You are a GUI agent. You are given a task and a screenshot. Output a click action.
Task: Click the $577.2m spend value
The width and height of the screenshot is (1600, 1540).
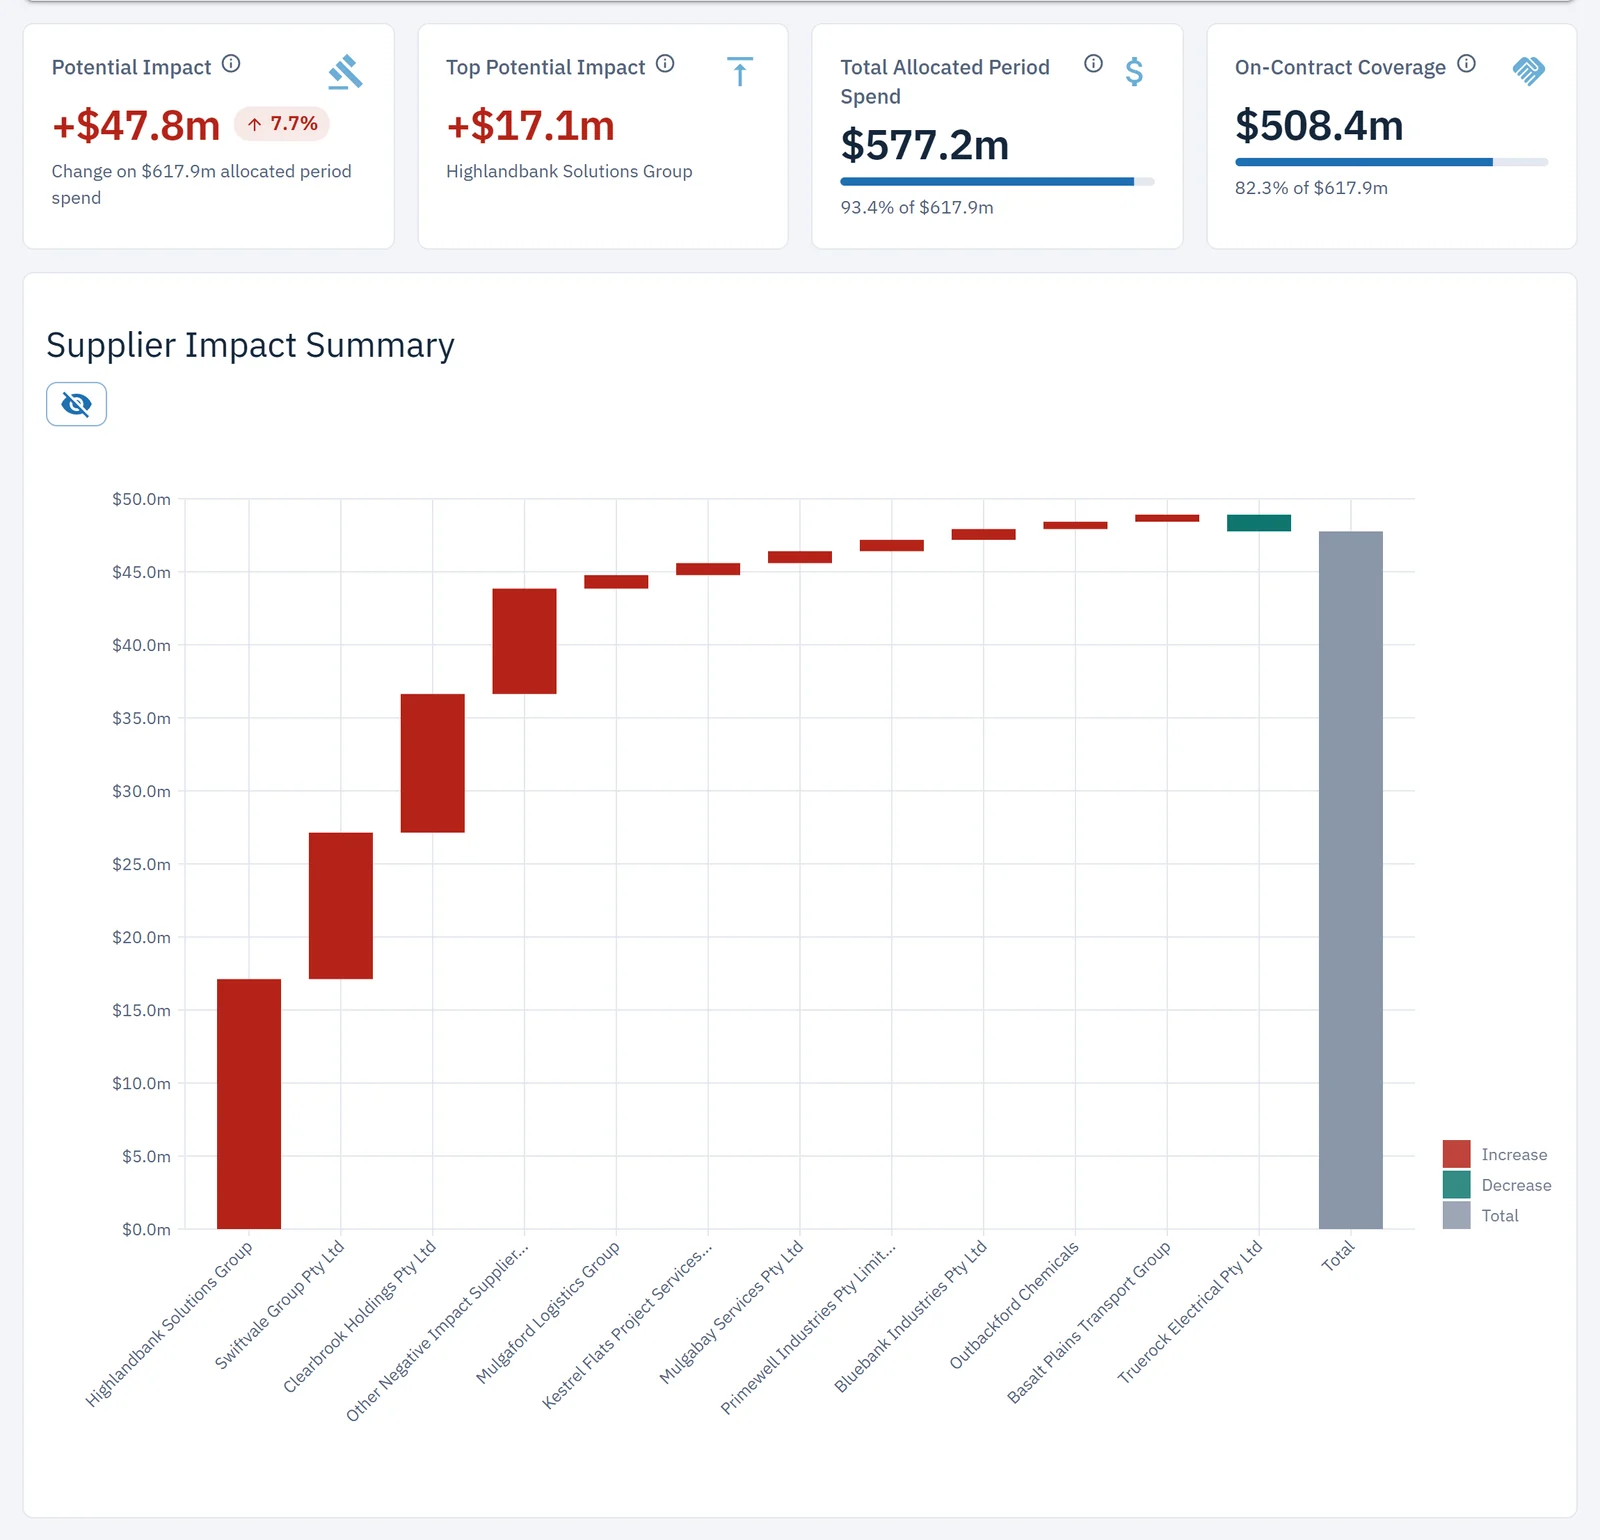coord(925,145)
